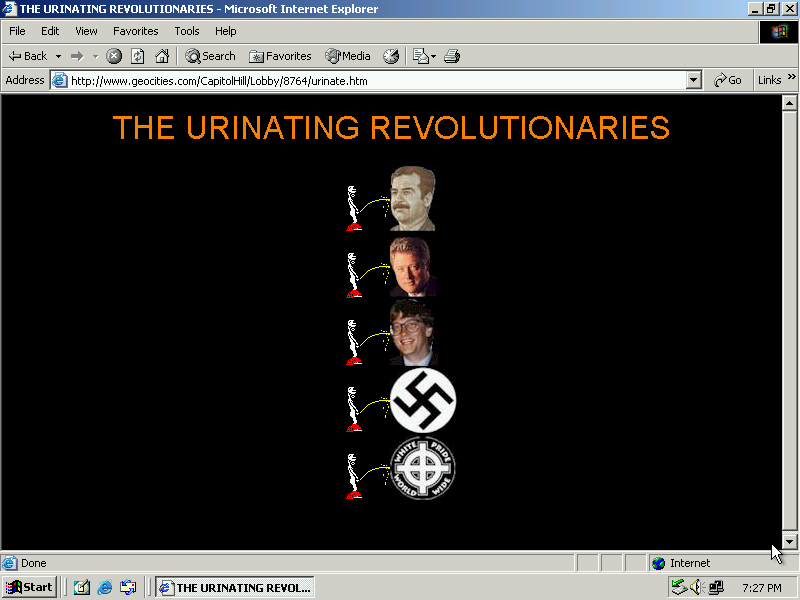Click the White Pride World Wide emblem
The image size is (800, 600).
(x=423, y=468)
